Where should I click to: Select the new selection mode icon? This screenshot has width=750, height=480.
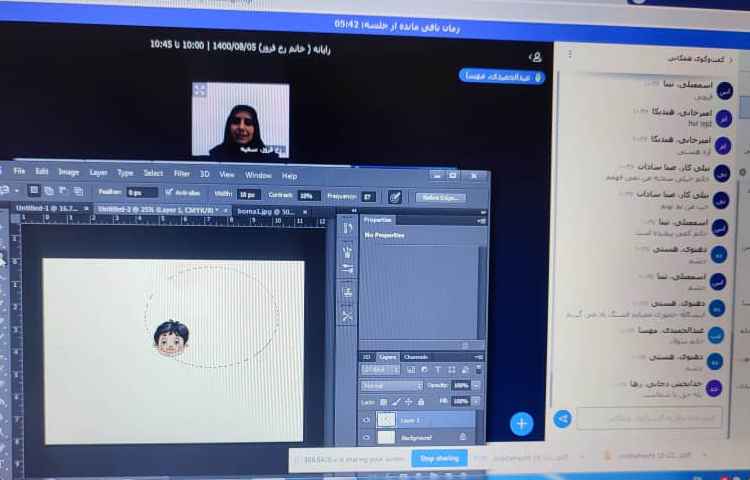tap(33, 190)
